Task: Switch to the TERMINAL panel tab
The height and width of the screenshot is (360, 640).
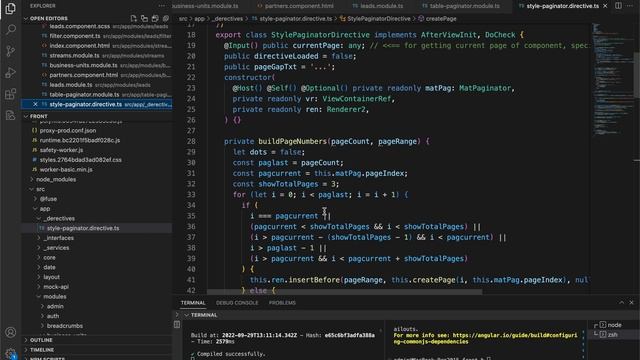Action: pyautogui.click(x=193, y=303)
